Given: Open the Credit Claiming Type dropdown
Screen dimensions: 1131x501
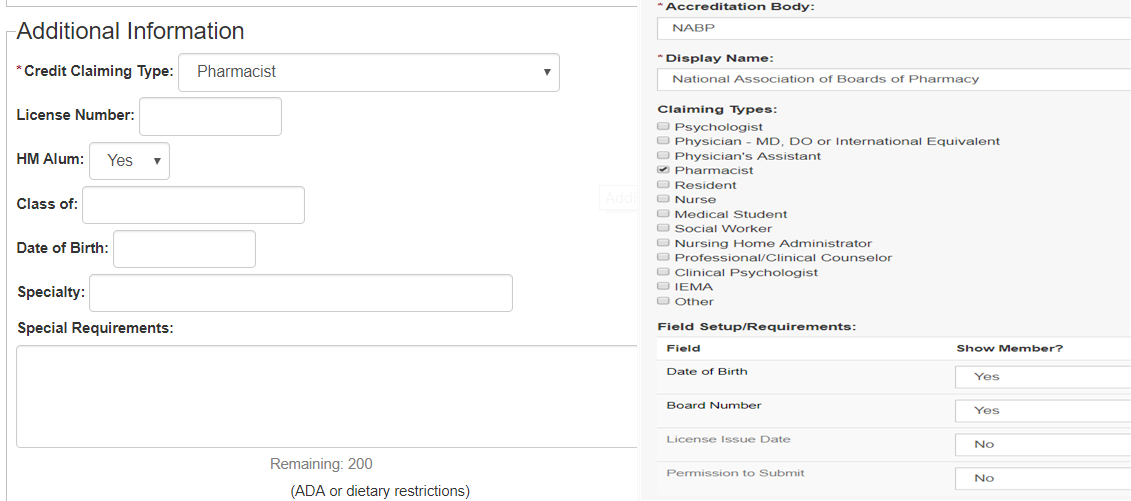Looking at the screenshot, I should click(x=368, y=72).
